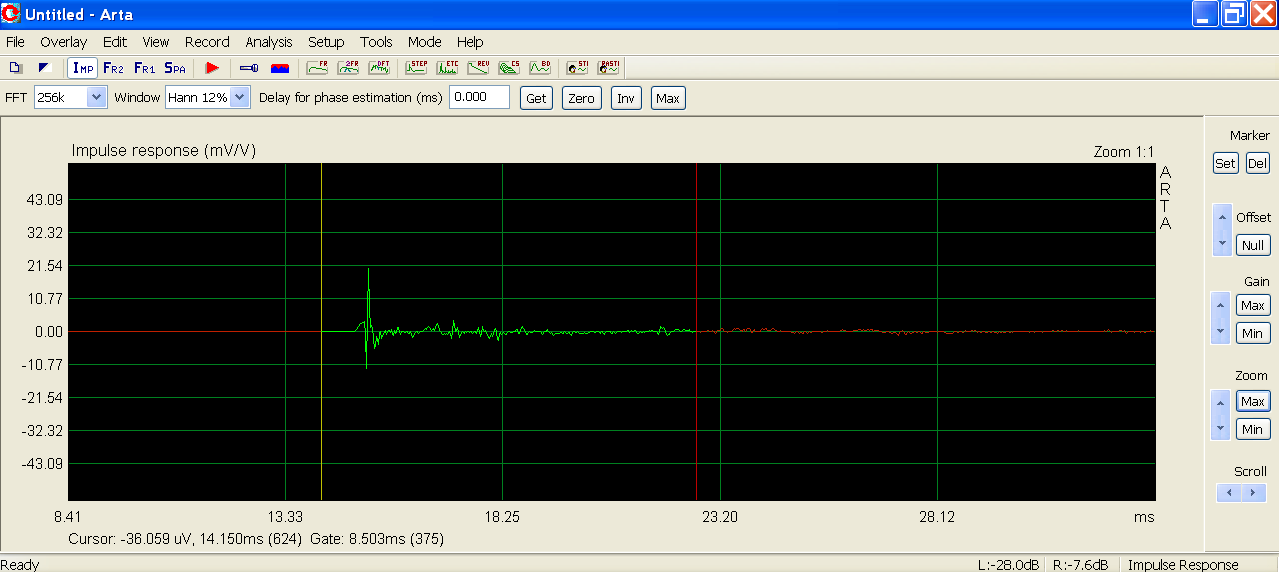Click the Gain up/down stepper
Image resolution: width=1279 pixels, height=572 pixels.
pyautogui.click(x=1220, y=317)
